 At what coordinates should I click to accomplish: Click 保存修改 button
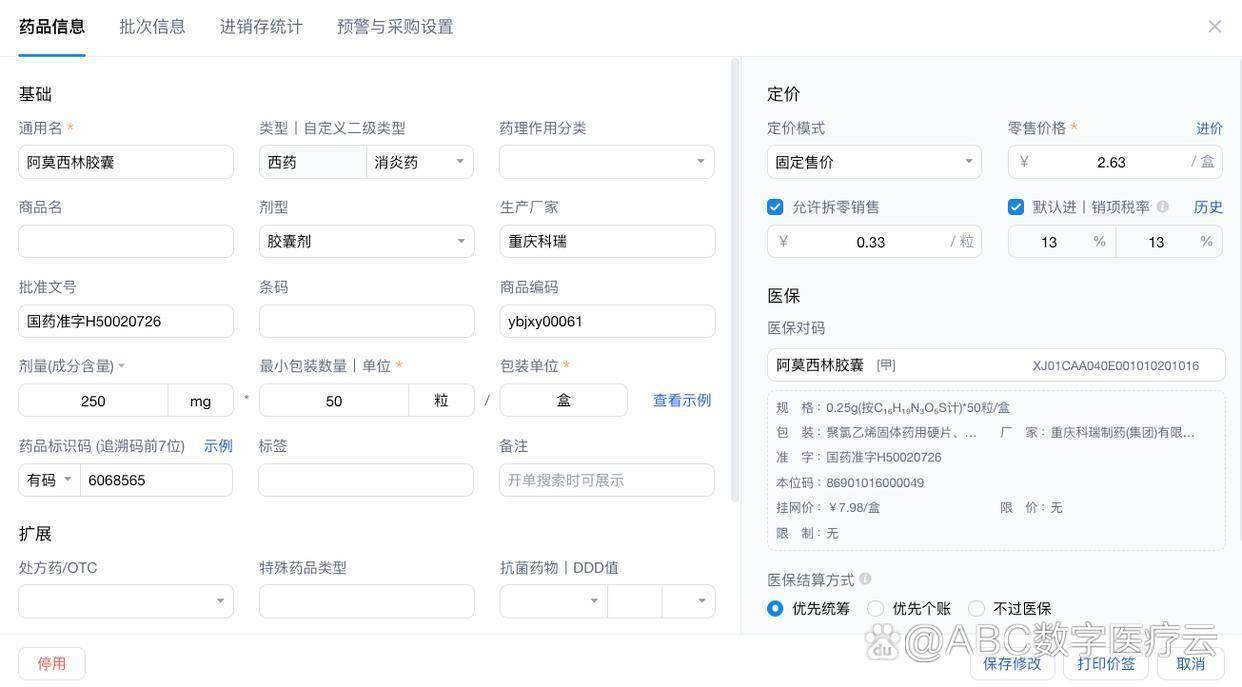click(x=1012, y=663)
